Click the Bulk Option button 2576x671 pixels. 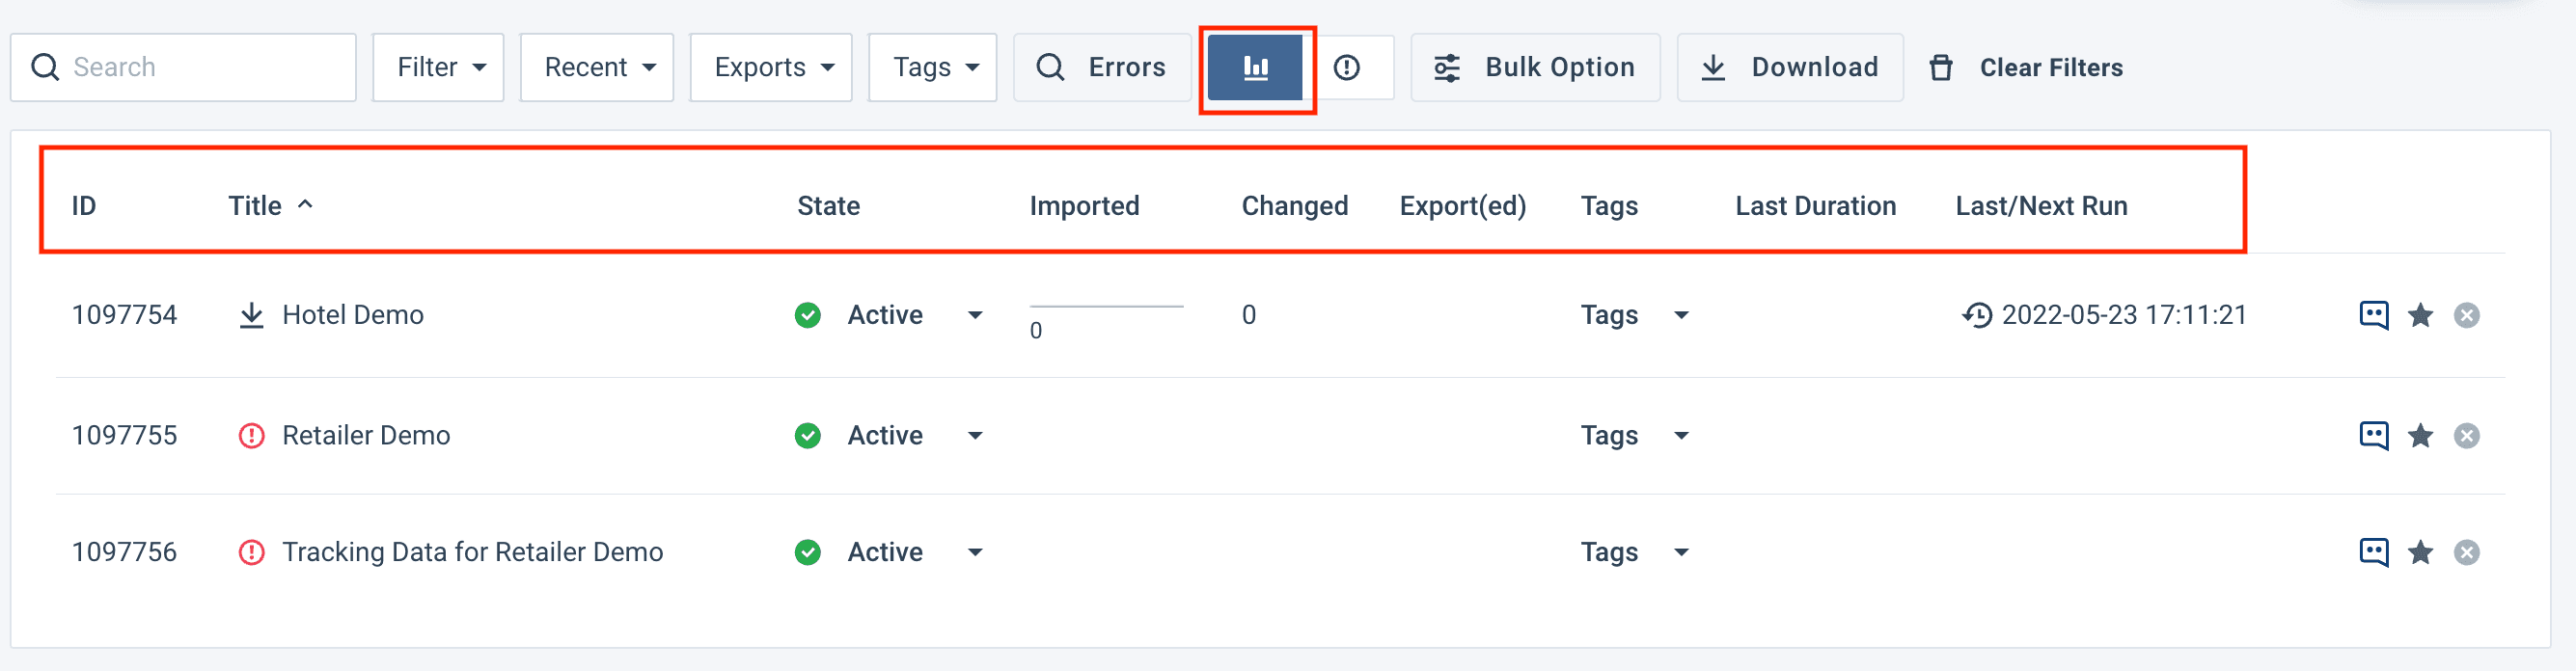click(x=1535, y=68)
